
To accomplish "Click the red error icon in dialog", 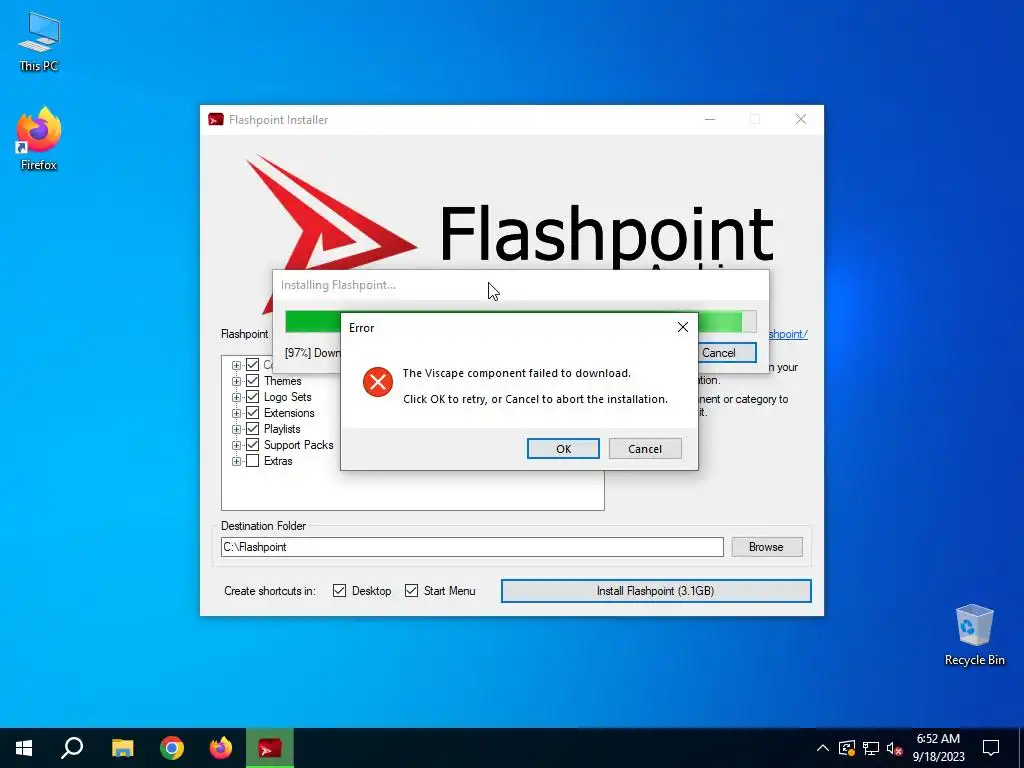I will (x=377, y=382).
